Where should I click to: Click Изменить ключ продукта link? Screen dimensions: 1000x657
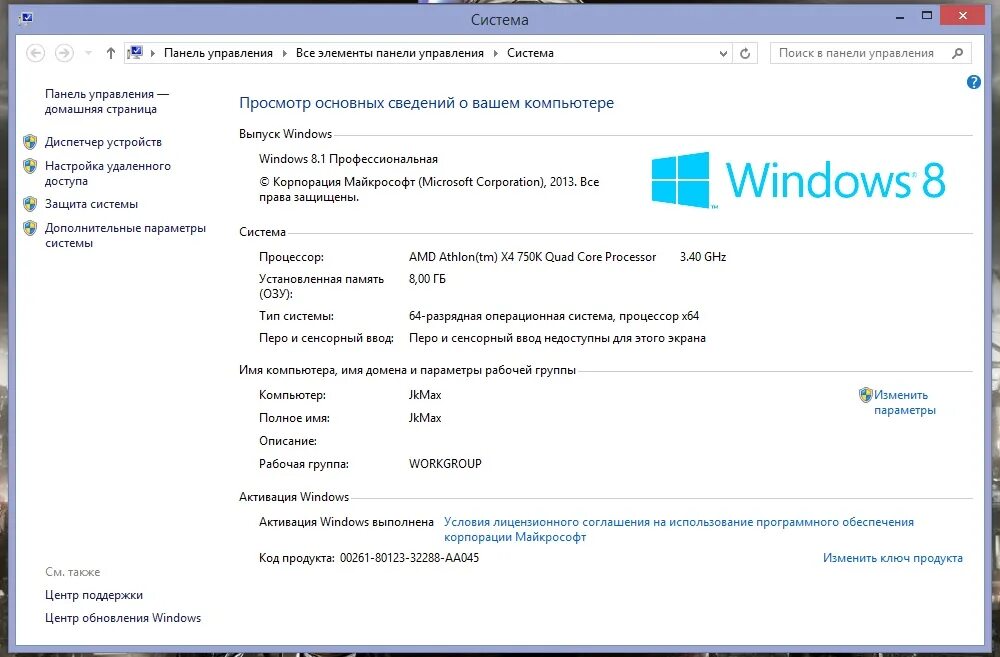click(892, 558)
